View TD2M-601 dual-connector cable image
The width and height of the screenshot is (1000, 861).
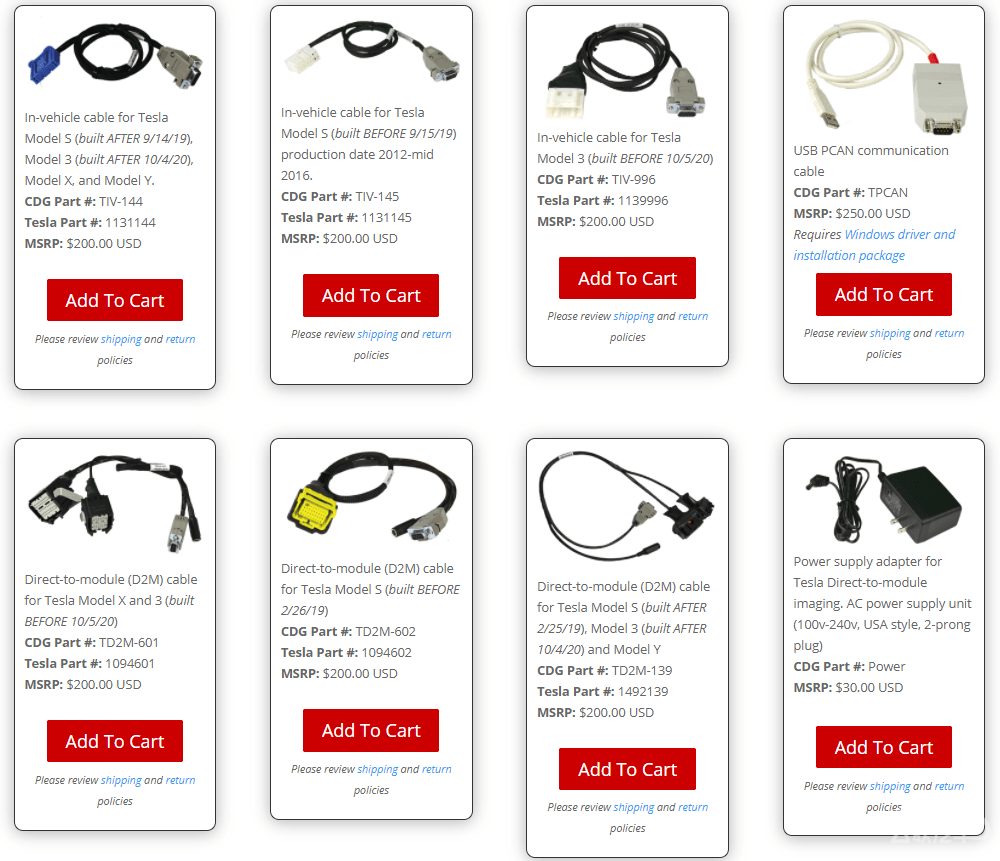115,503
